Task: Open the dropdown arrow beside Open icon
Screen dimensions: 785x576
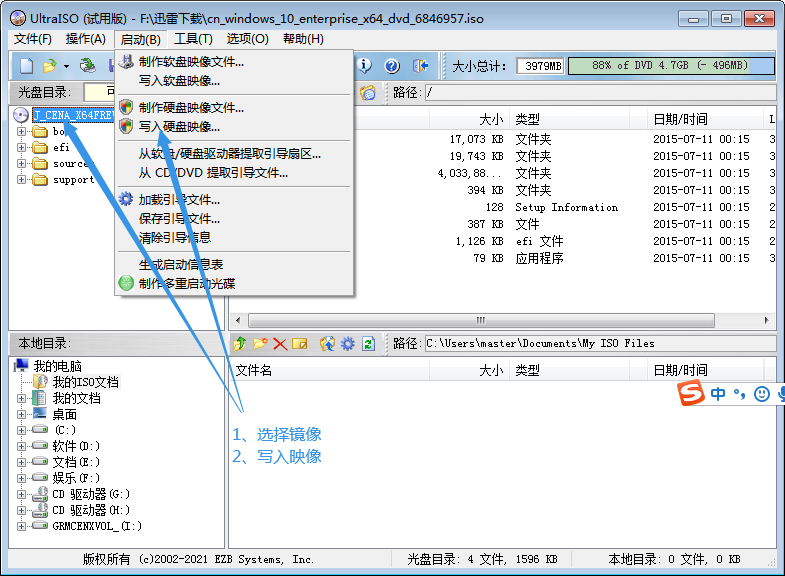Action: tap(66, 66)
